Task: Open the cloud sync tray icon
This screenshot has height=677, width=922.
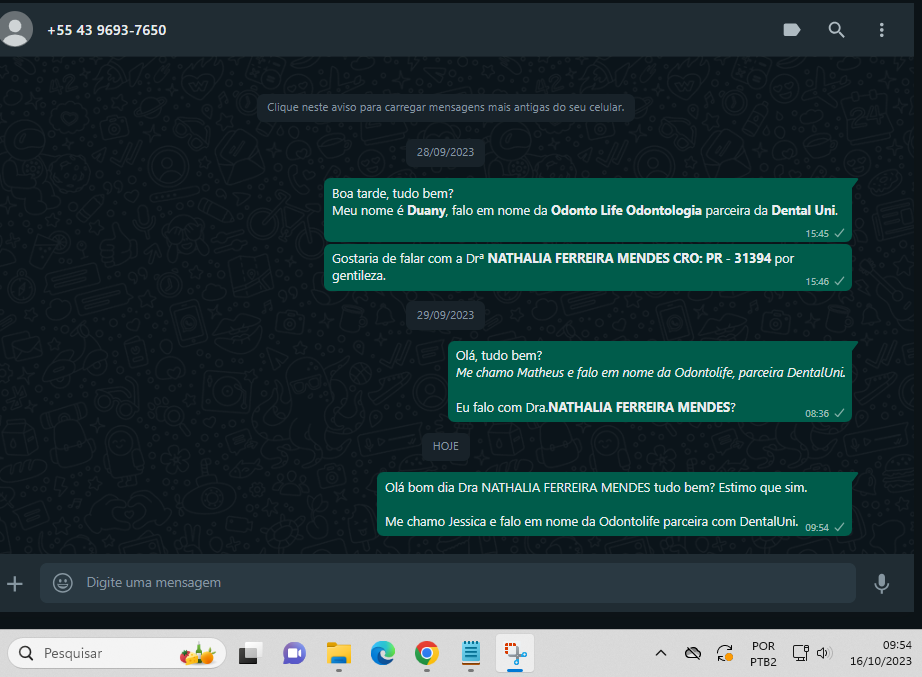Action: pos(693,653)
